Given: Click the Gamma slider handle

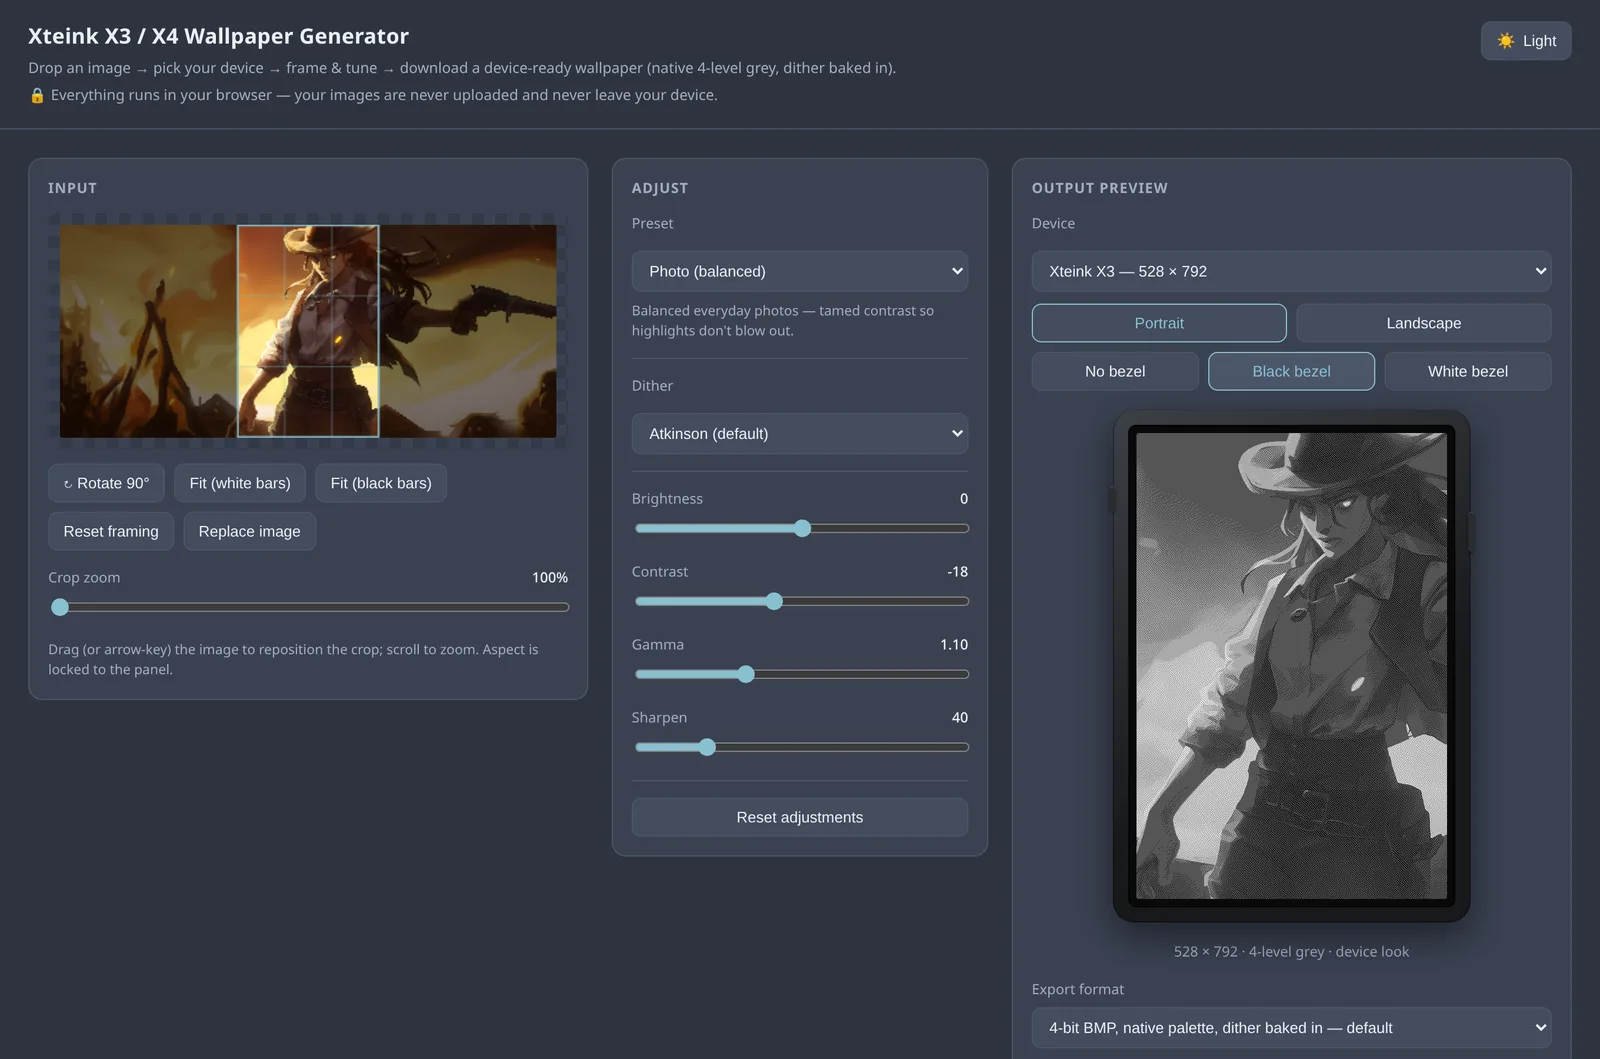Looking at the screenshot, I should pyautogui.click(x=746, y=674).
